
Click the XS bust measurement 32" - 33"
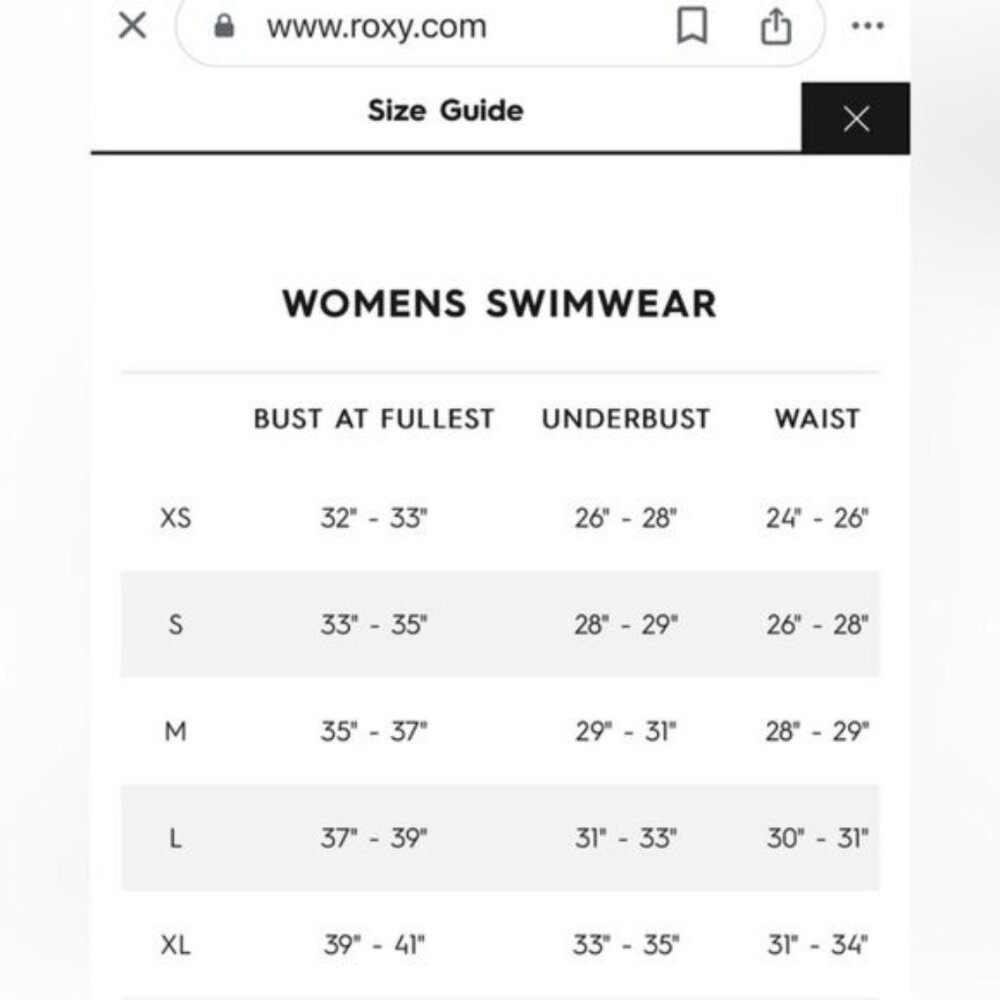click(374, 519)
